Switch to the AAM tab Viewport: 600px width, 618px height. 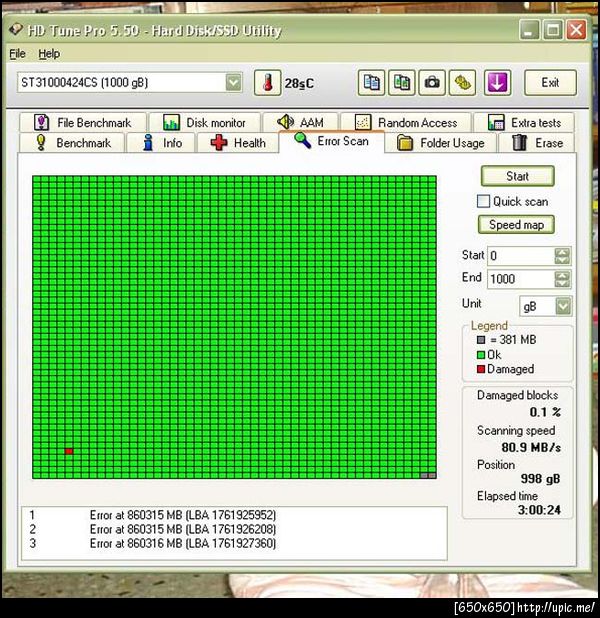(x=300, y=123)
